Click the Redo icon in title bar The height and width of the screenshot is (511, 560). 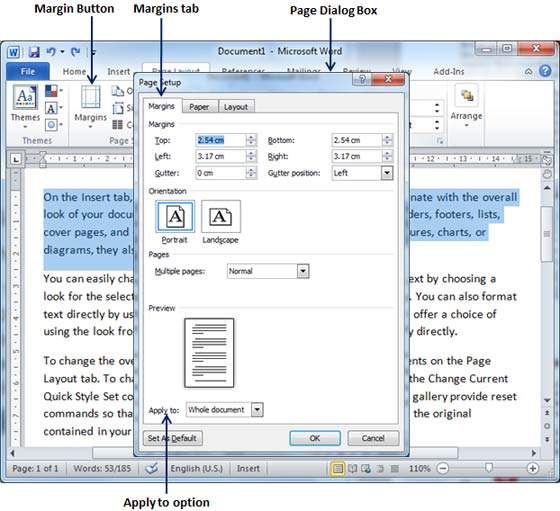75,52
